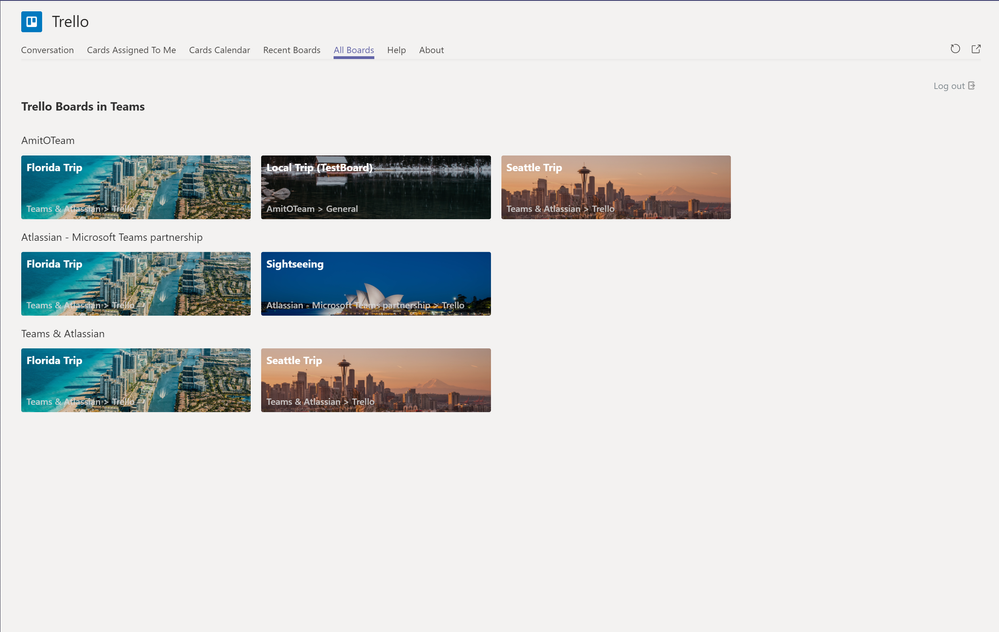This screenshot has height=632, width=999.
Task: Click the Trello app title text
Action: click(x=70, y=22)
